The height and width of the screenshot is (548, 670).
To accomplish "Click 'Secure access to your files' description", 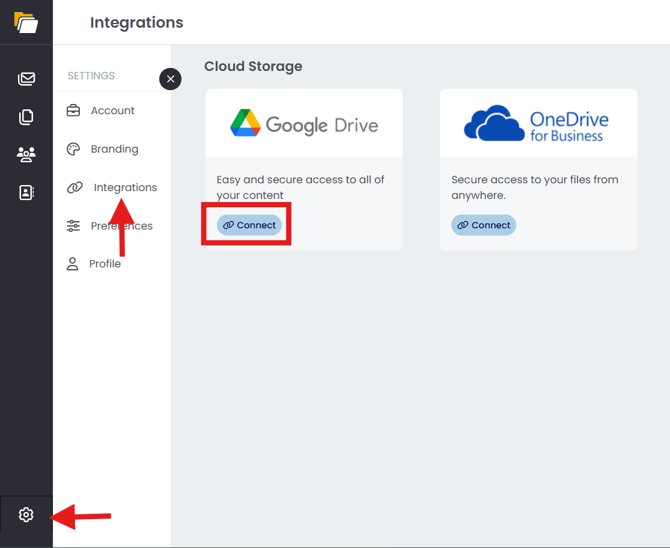I will click(535, 187).
